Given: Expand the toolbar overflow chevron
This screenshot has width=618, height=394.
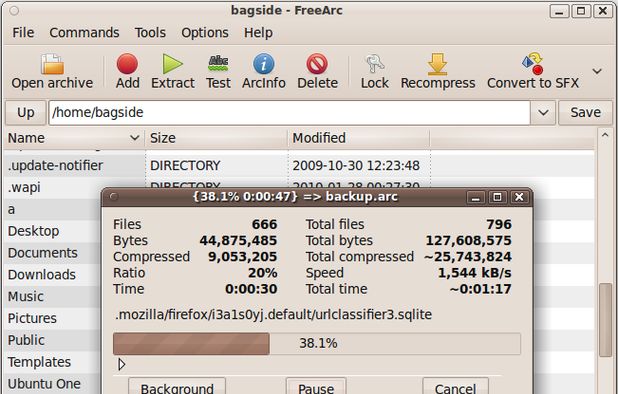Looking at the screenshot, I should pyautogui.click(x=597, y=71).
